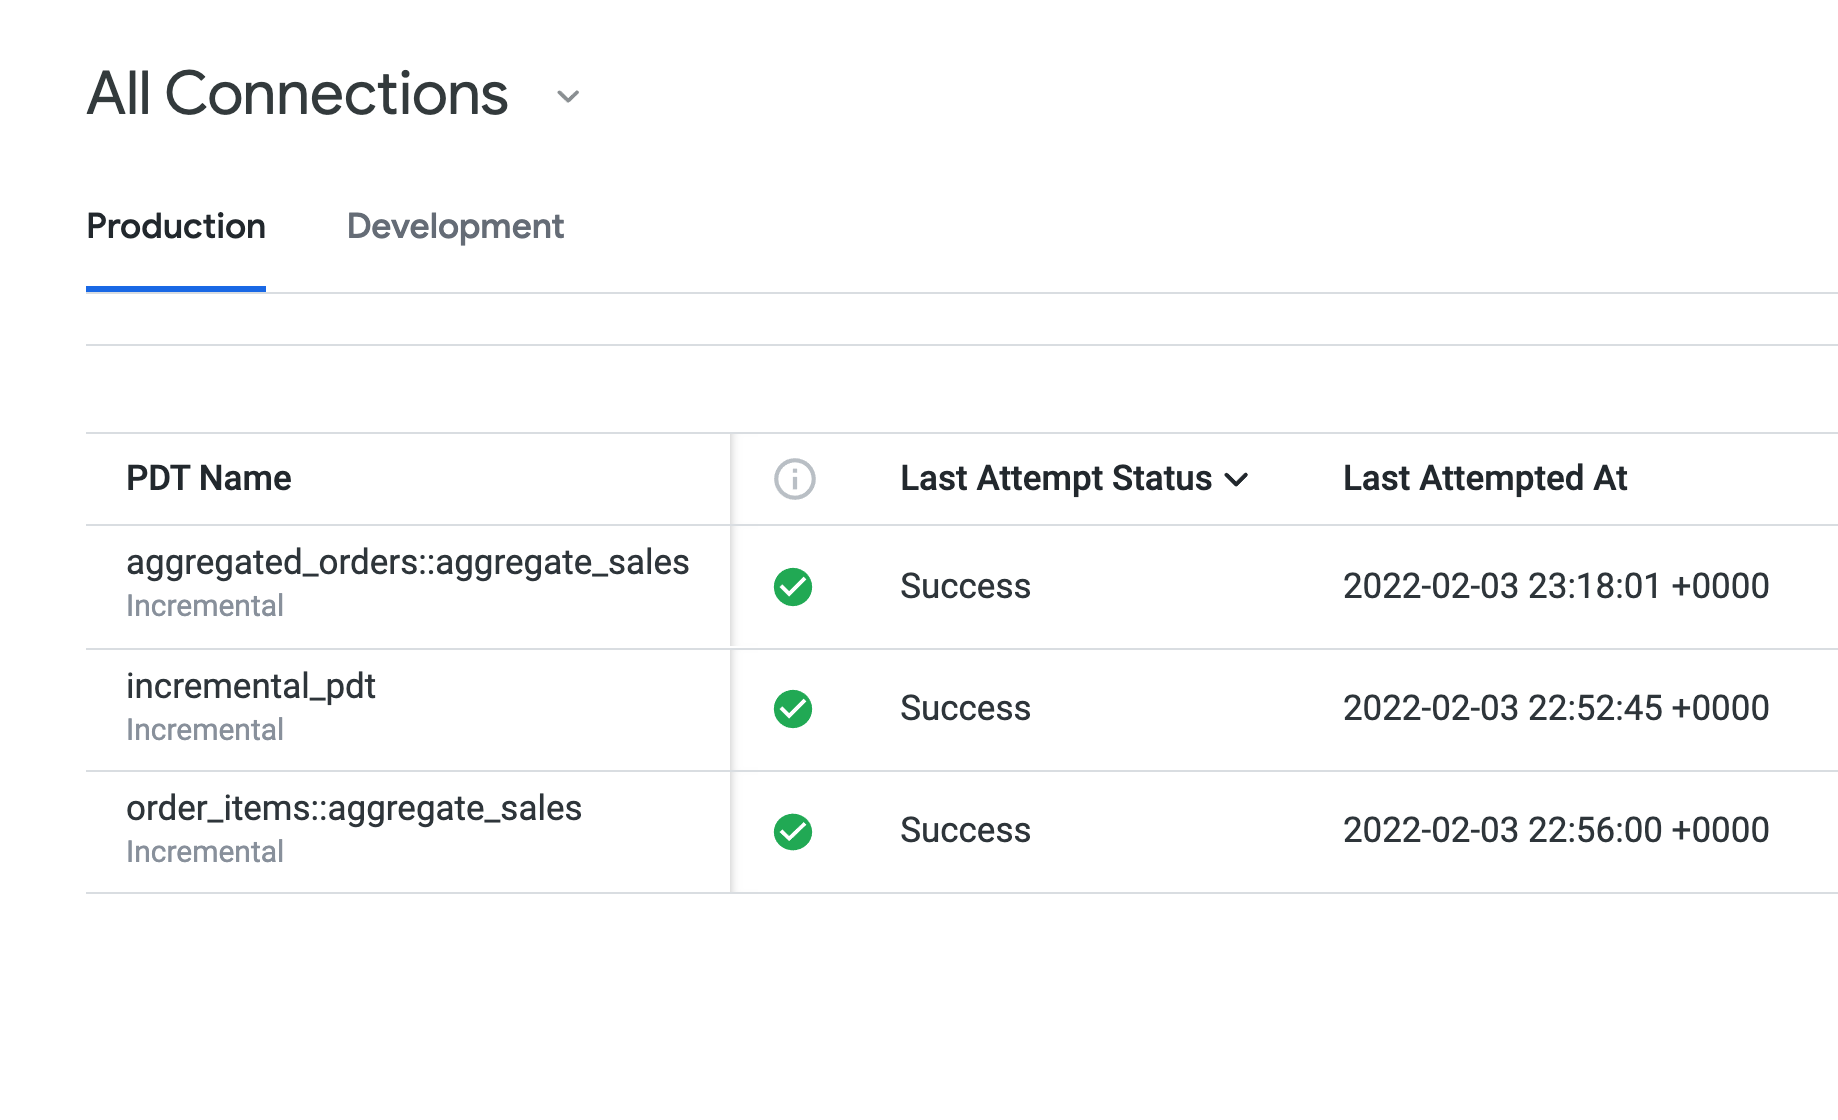Viewport: 1838px width, 1120px height.
Task: Click Incremental label under order_items::aggregate_sales
Action: 205,851
